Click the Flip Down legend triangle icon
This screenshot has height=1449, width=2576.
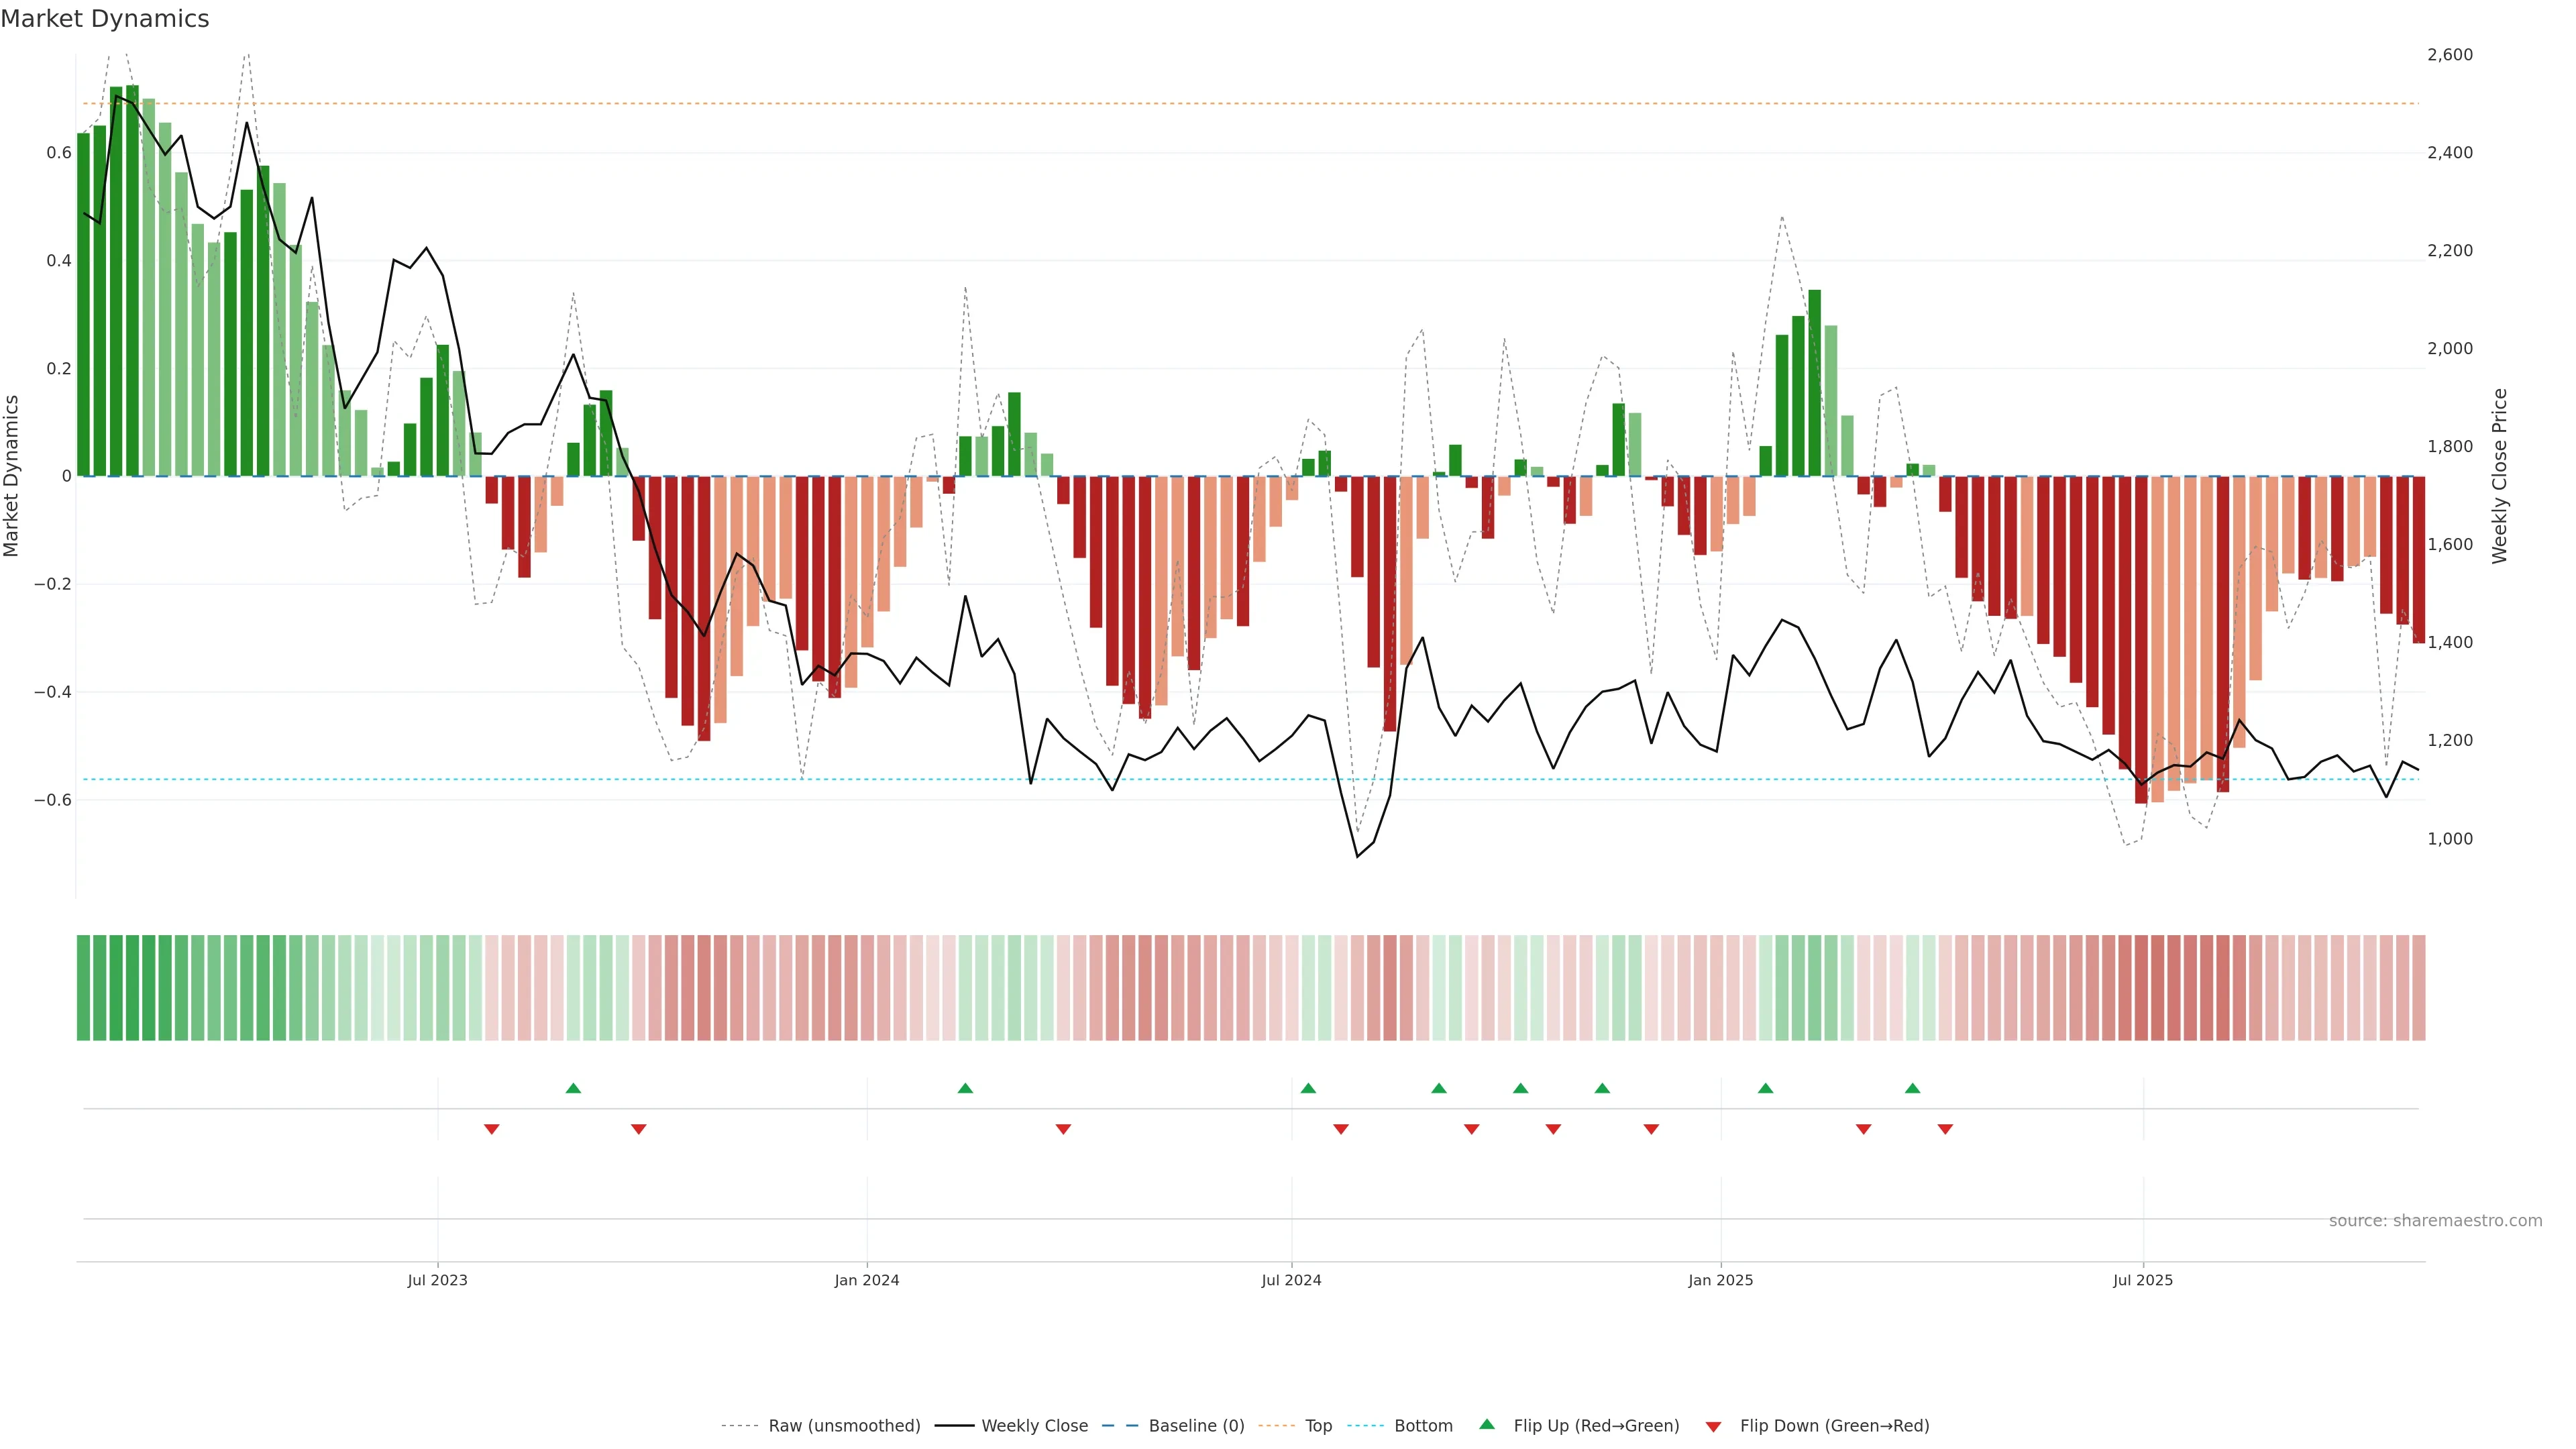(1713, 1427)
